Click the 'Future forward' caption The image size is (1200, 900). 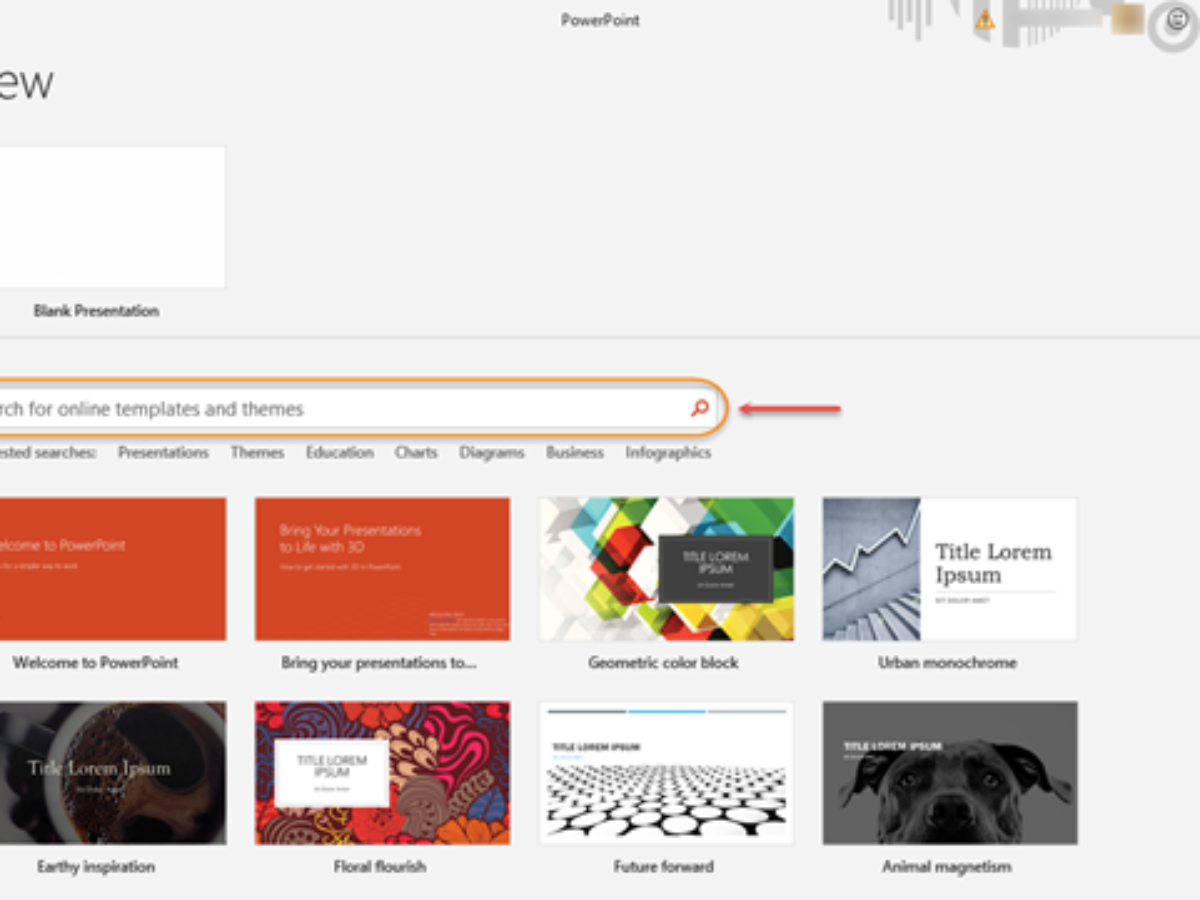point(664,866)
